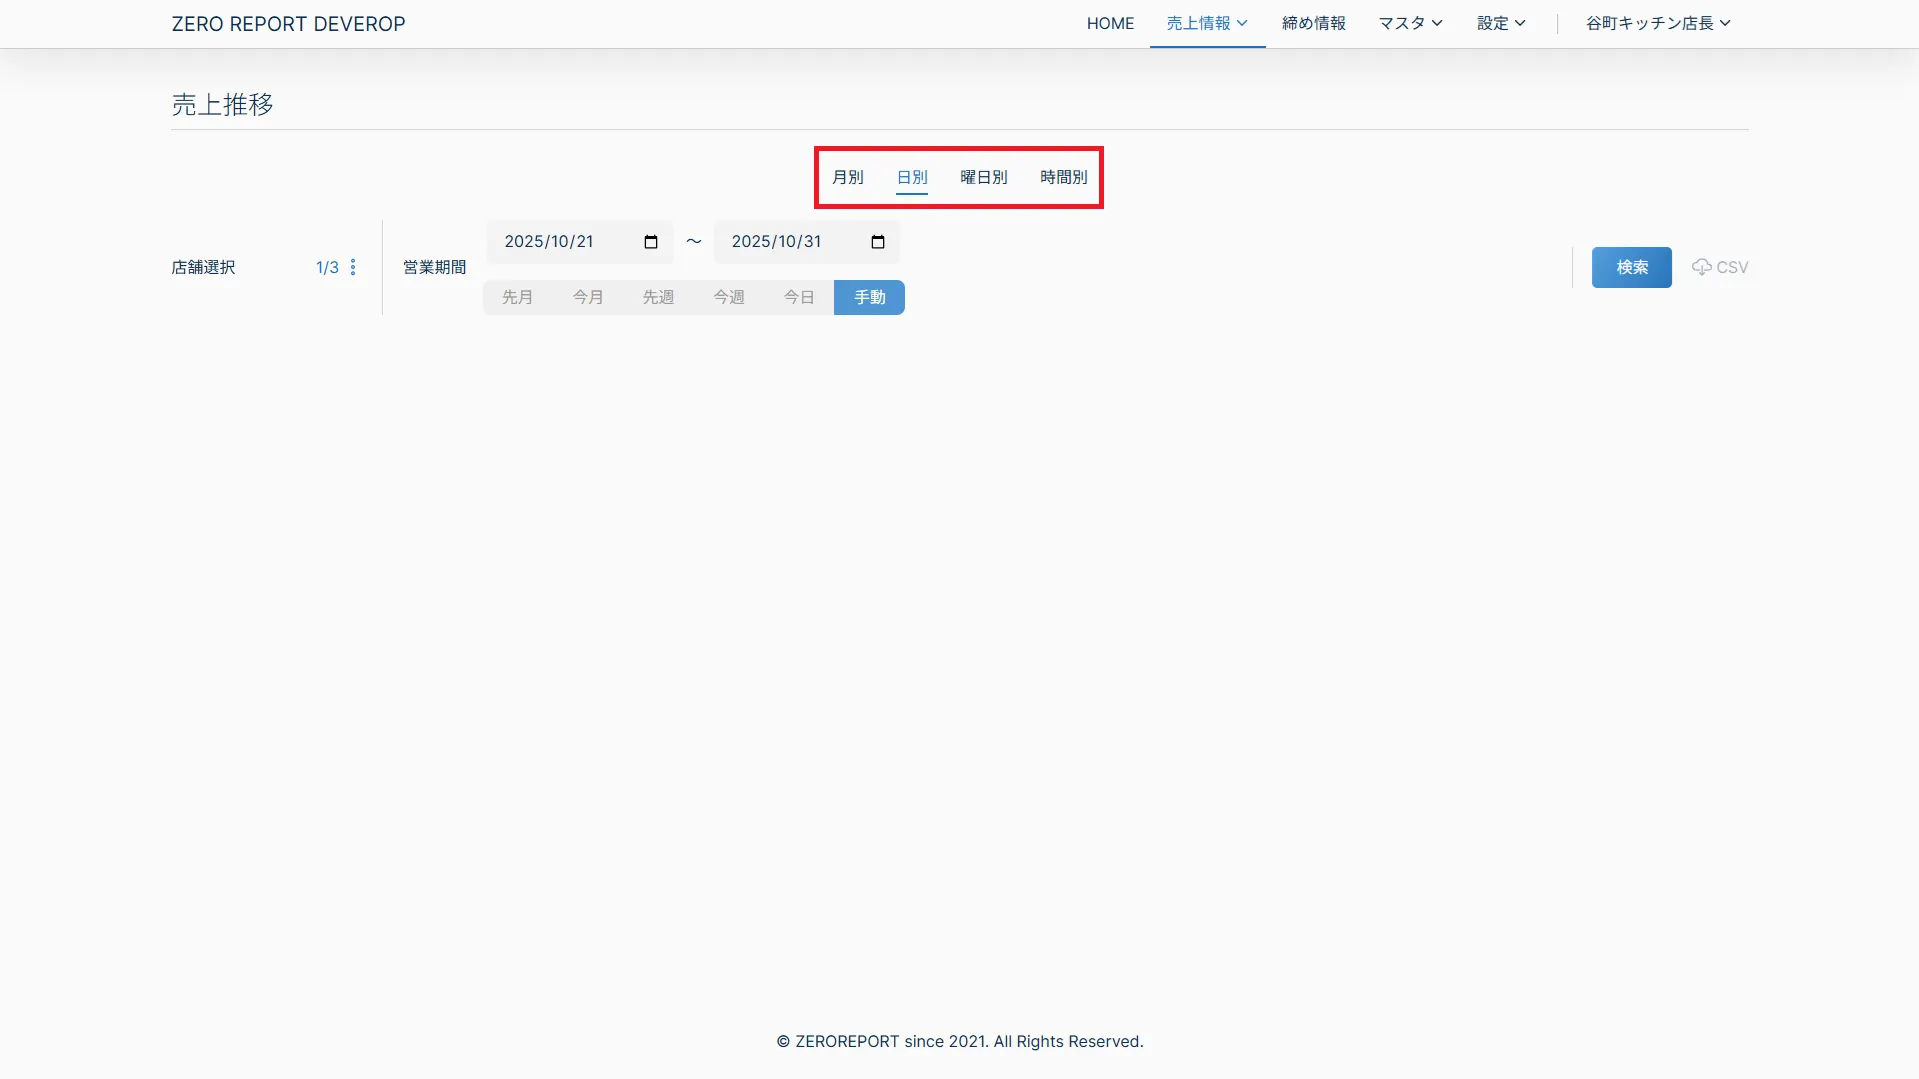
Task: Download CSV via the cloud icon
Action: click(x=1719, y=267)
